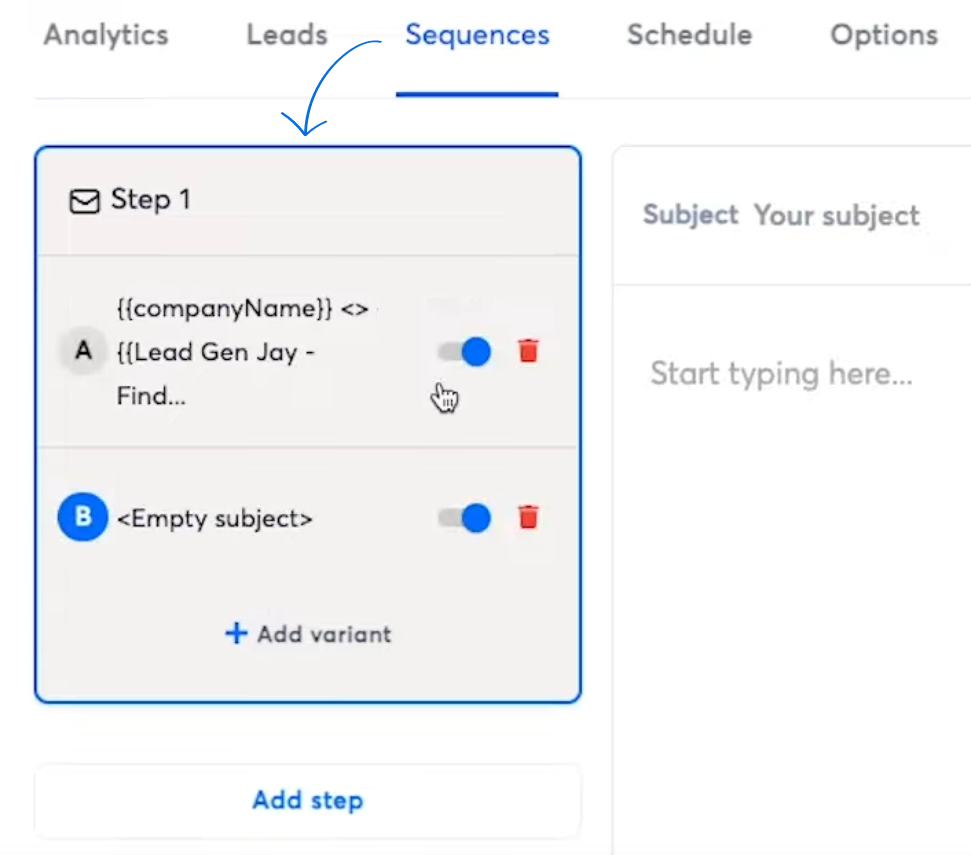The width and height of the screenshot is (971, 855).
Task: Disable the toggle for variant A
Action: tap(465, 352)
